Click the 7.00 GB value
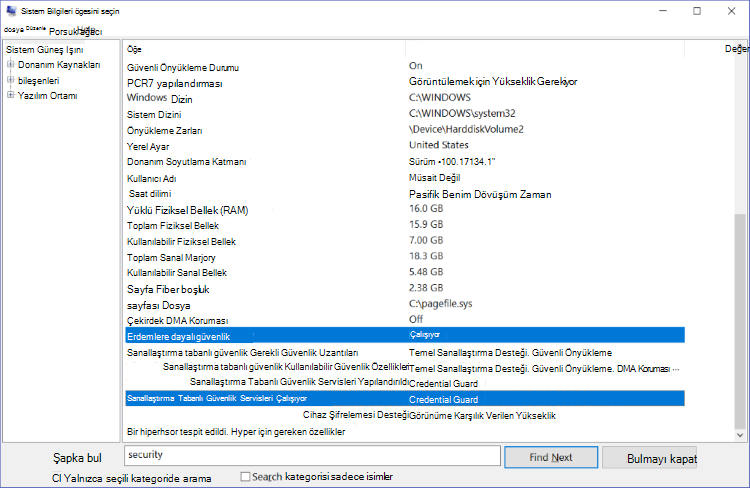750x488 pixels. pyautogui.click(x=426, y=240)
